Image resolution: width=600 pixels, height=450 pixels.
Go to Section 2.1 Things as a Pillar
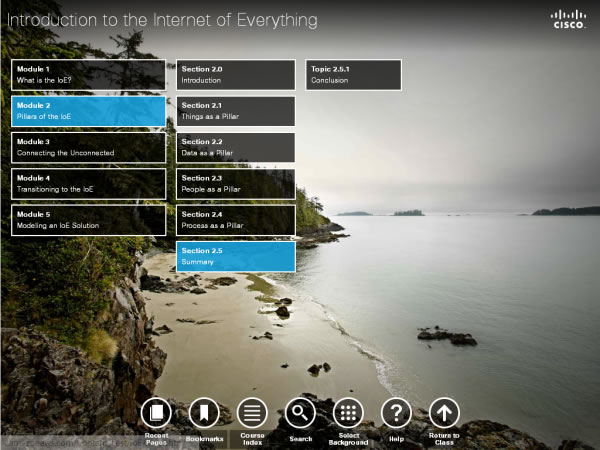tap(235, 111)
